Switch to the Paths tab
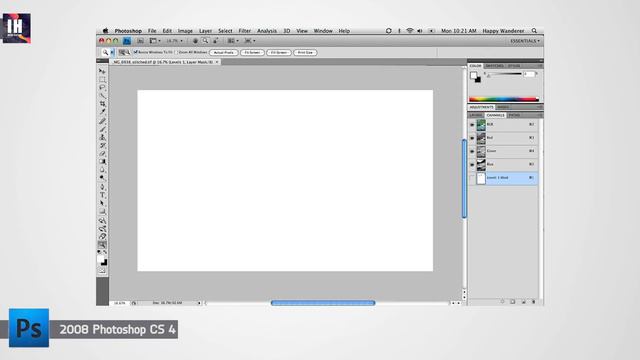640x360 pixels. pyautogui.click(x=514, y=115)
